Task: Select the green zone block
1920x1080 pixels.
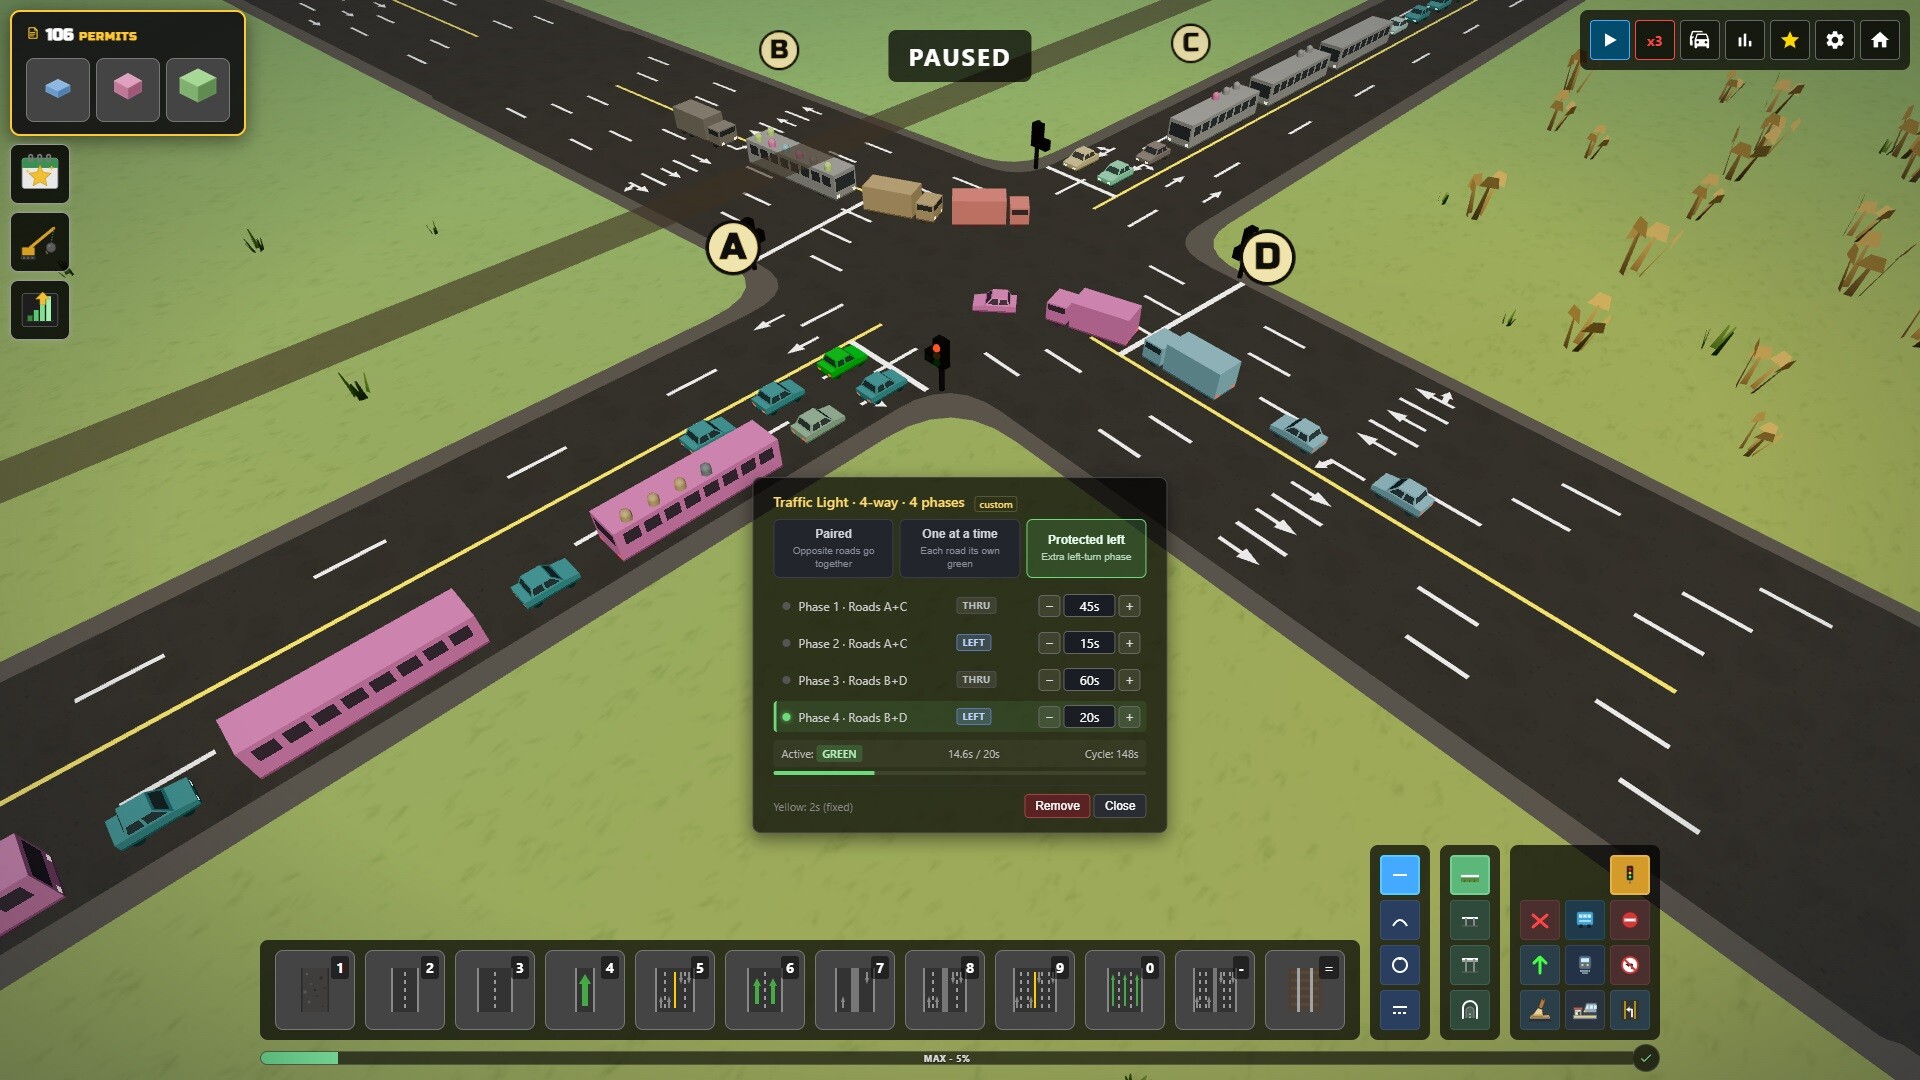Action: pos(198,89)
